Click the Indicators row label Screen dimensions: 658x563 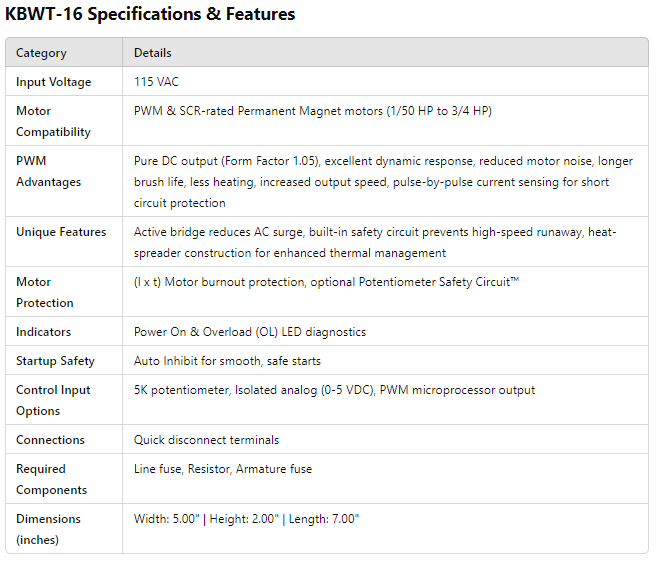[44, 332]
